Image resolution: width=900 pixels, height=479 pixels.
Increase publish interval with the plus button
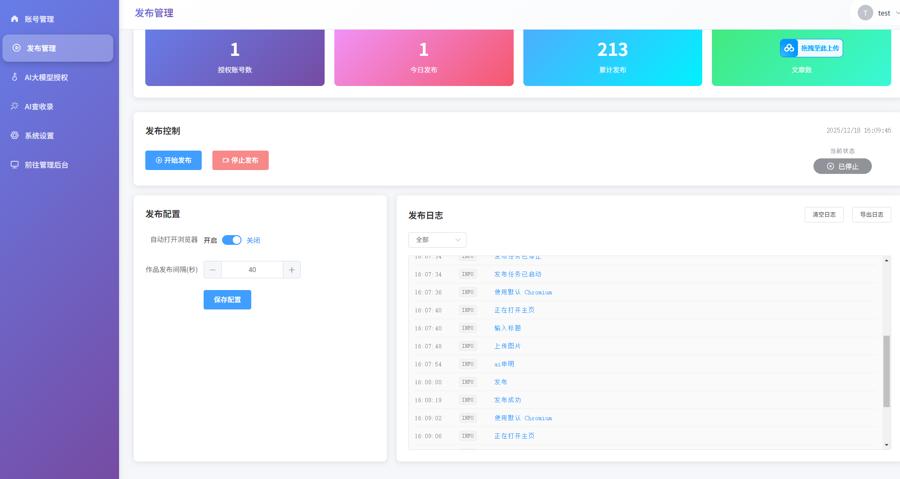(291, 270)
